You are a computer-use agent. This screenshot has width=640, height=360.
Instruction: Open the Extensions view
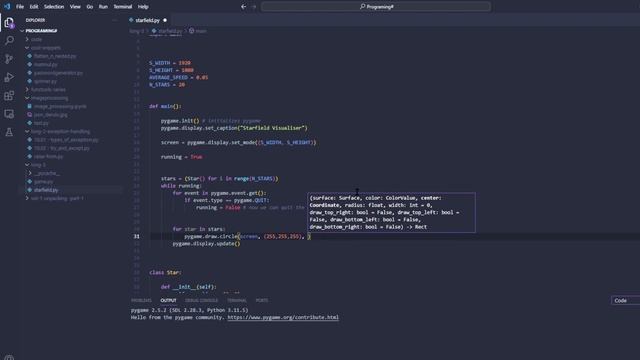point(9,96)
